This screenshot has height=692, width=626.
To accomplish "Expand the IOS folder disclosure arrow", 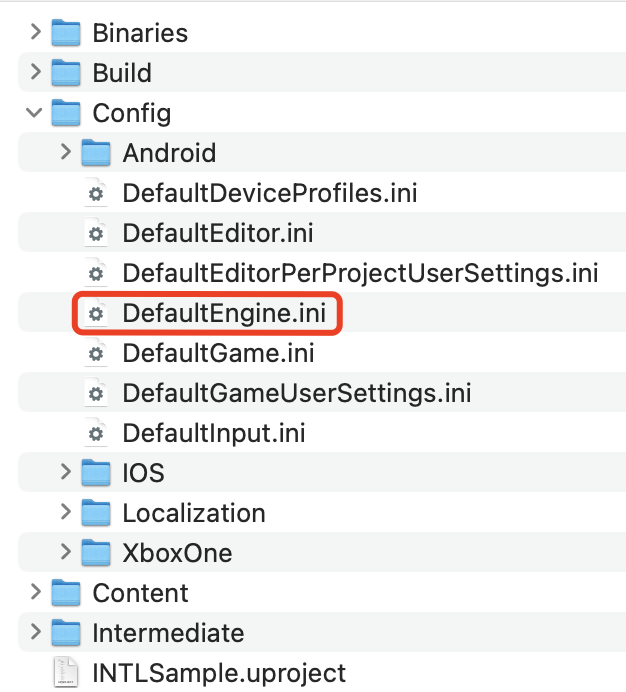I will tap(66, 473).
